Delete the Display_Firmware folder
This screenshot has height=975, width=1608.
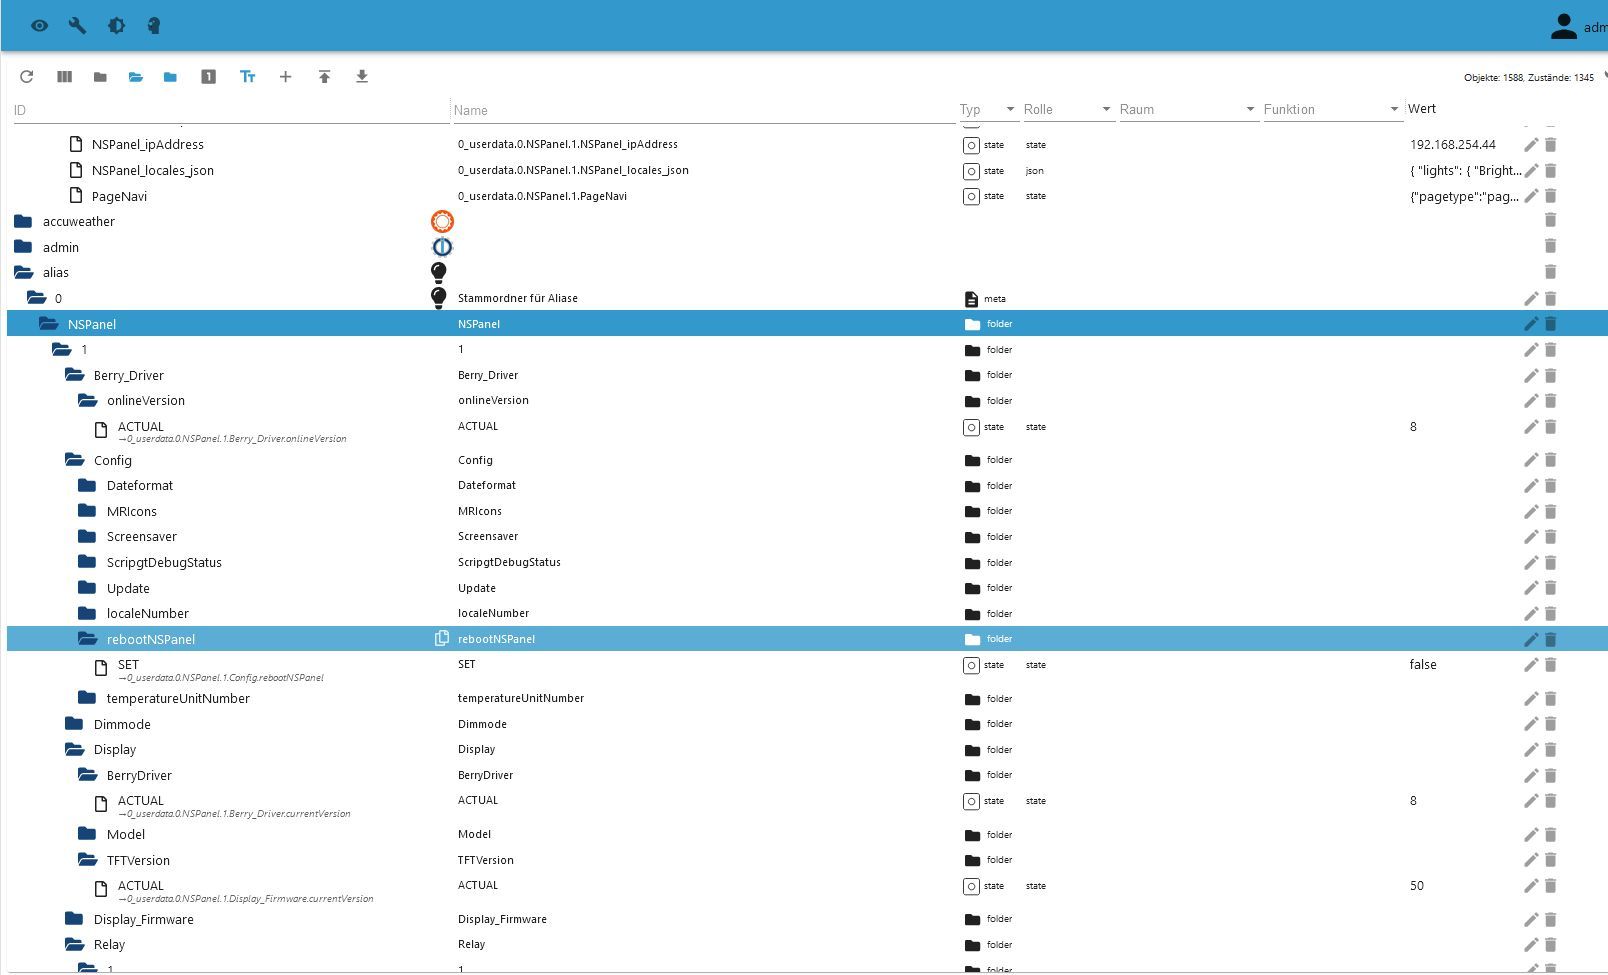pos(1551,920)
